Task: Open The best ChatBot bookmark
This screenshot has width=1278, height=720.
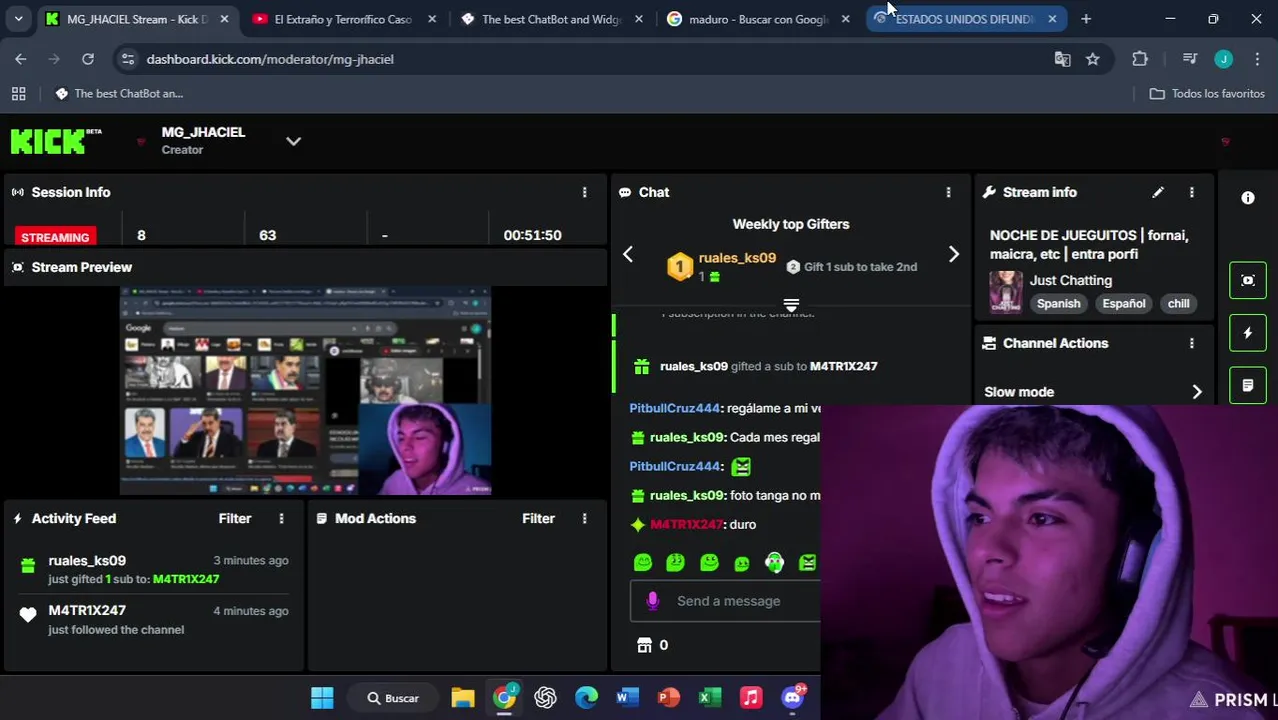Action: coord(119,93)
